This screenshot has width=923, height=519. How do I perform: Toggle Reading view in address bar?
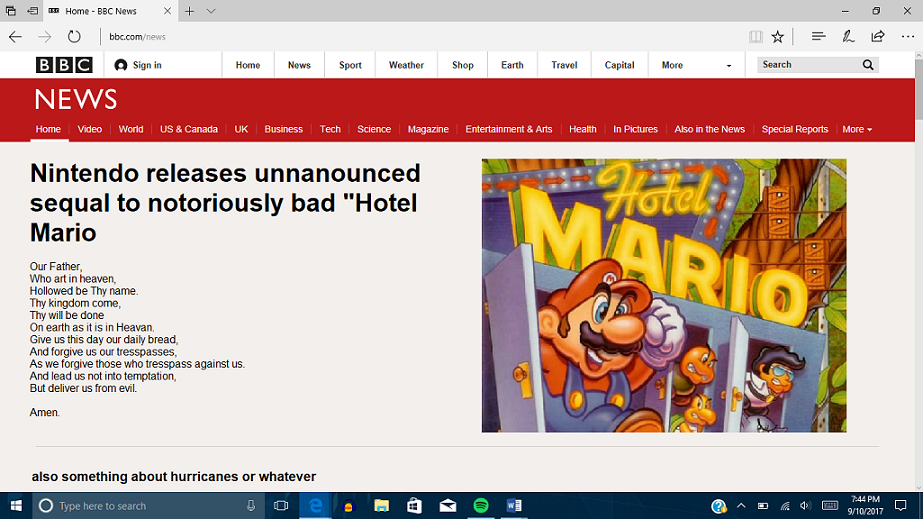click(756, 37)
